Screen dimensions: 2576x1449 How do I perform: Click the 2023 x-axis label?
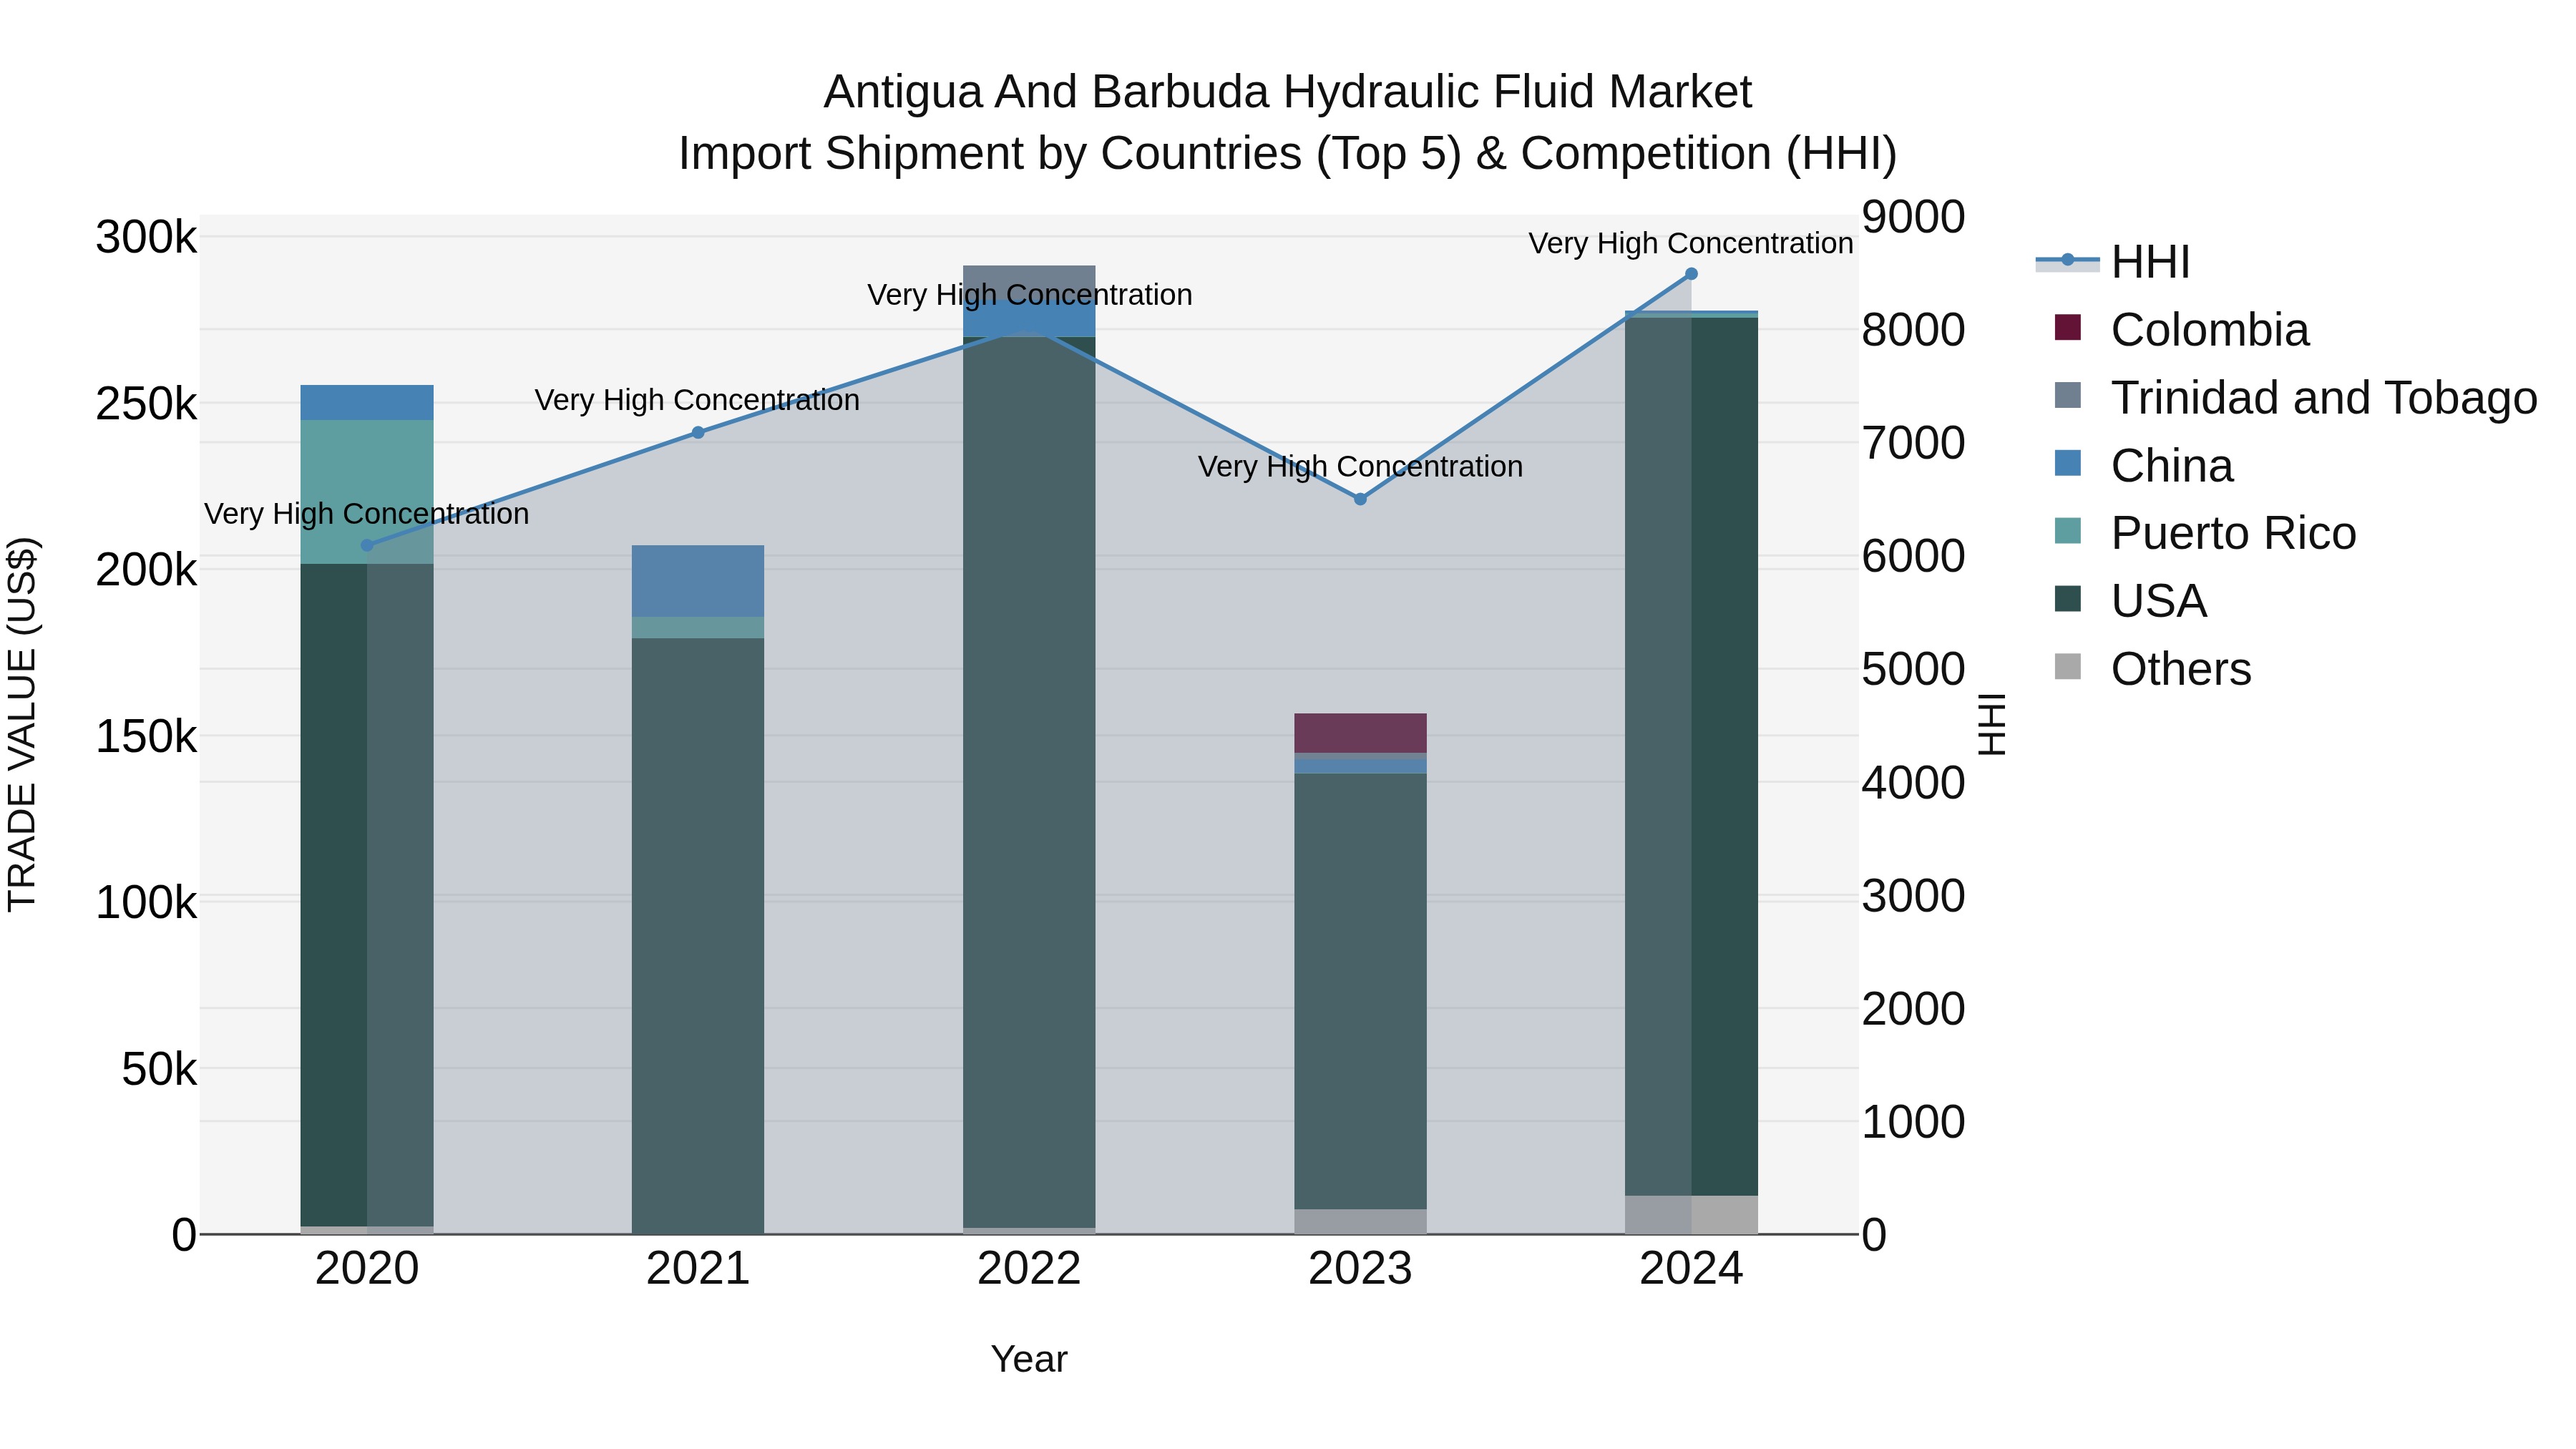tap(1360, 1269)
